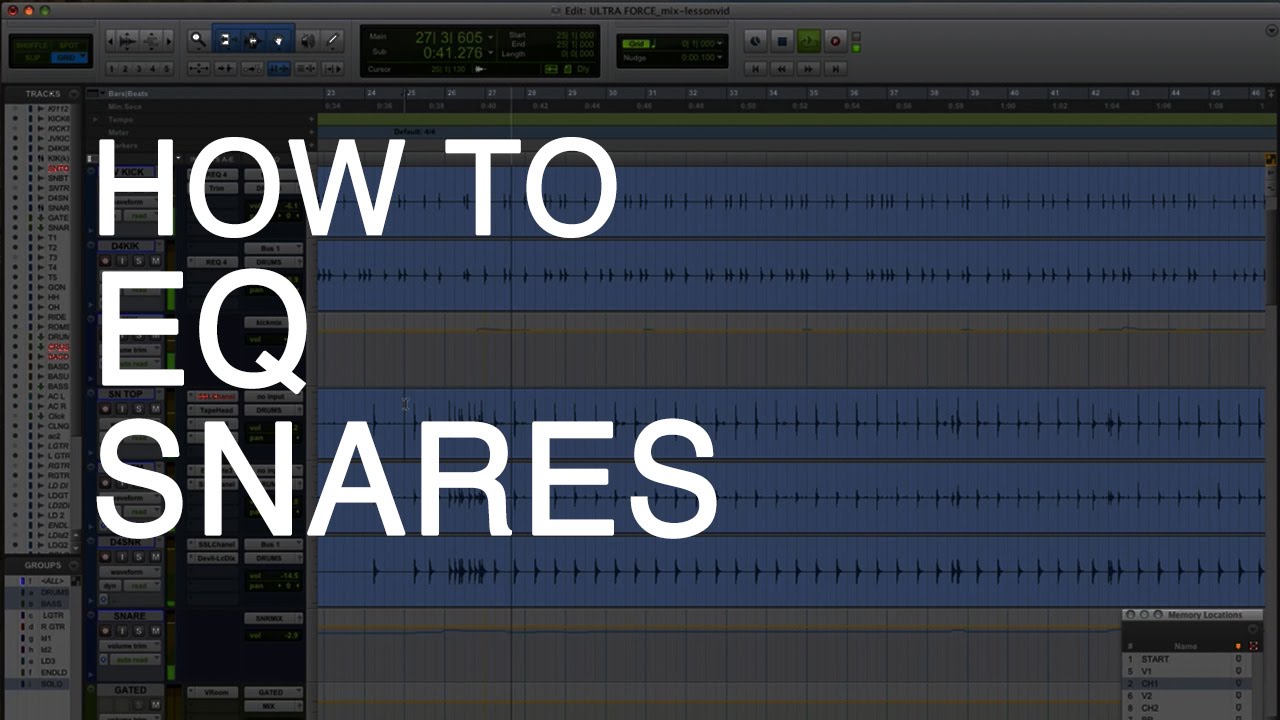Image resolution: width=1280 pixels, height=720 pixels.
Task: Recall zoom preset 3
Action: [x=139, y=69]
